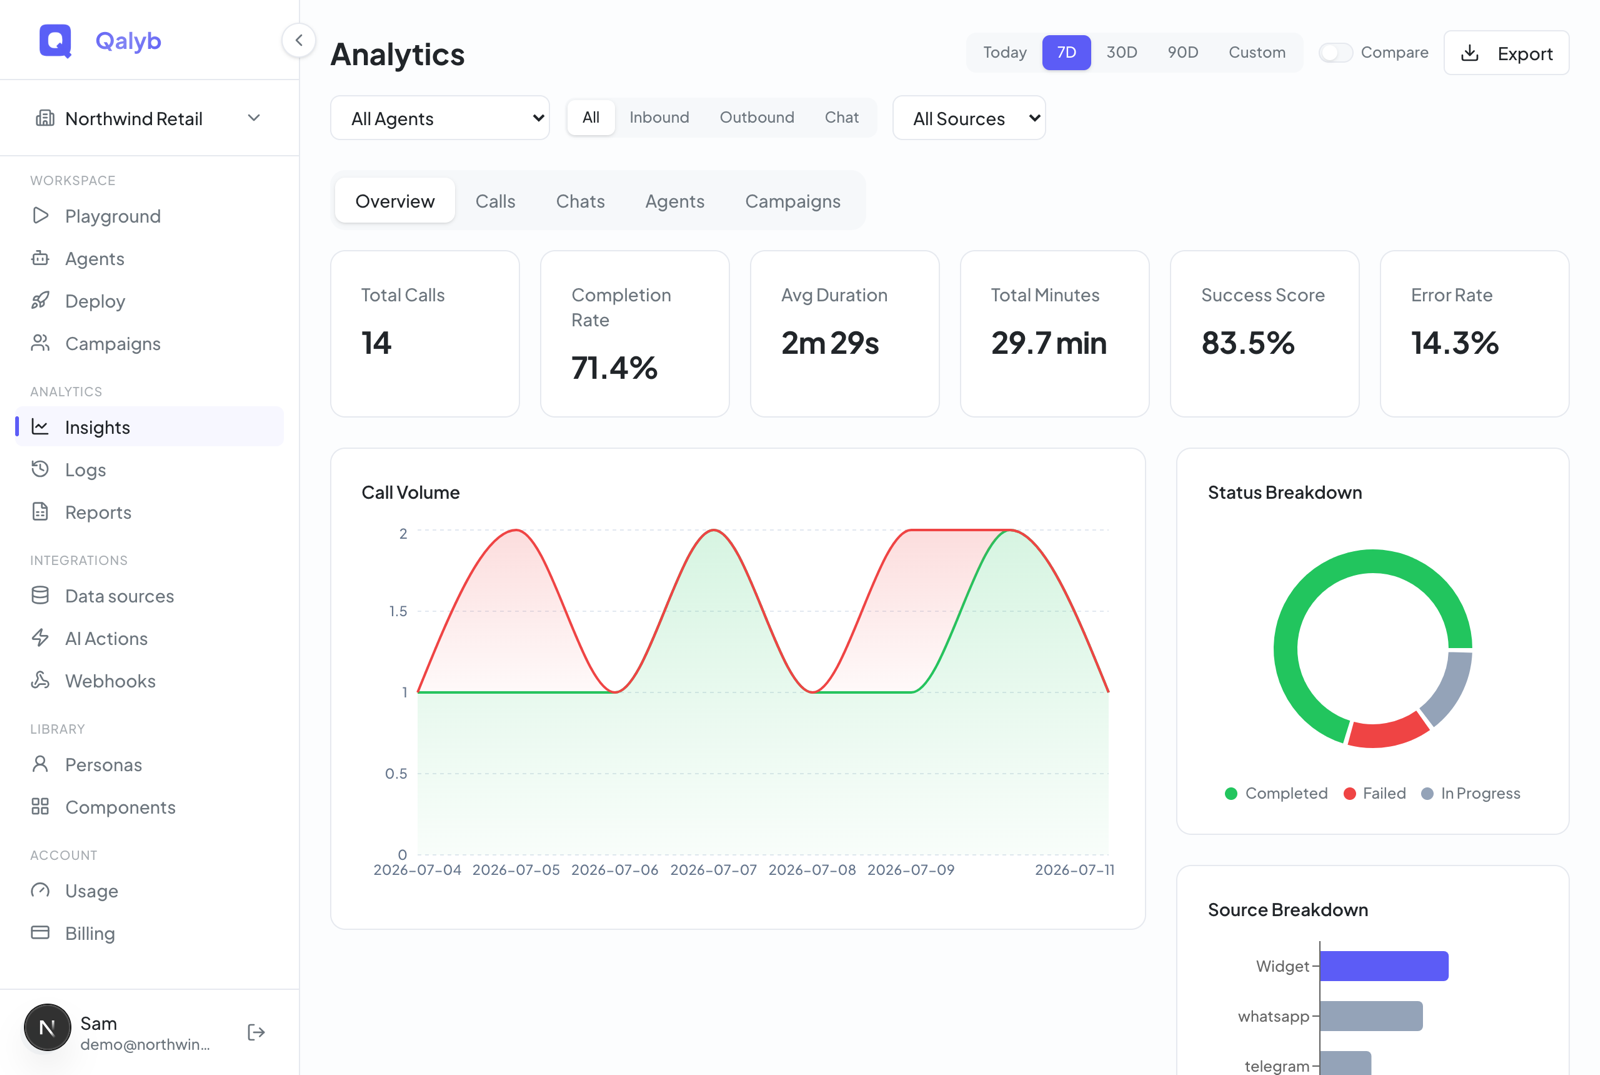Toggle the Compare switch
Screen dimensions: 1600x1075
pyautogui.click(x=1335, y=52)
